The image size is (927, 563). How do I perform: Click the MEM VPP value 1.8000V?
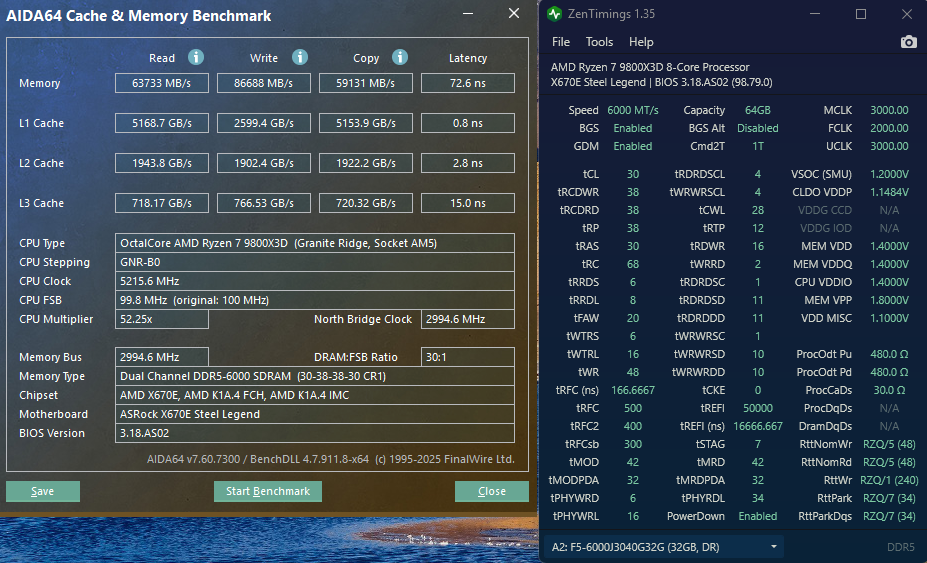[x=889, y=300]
